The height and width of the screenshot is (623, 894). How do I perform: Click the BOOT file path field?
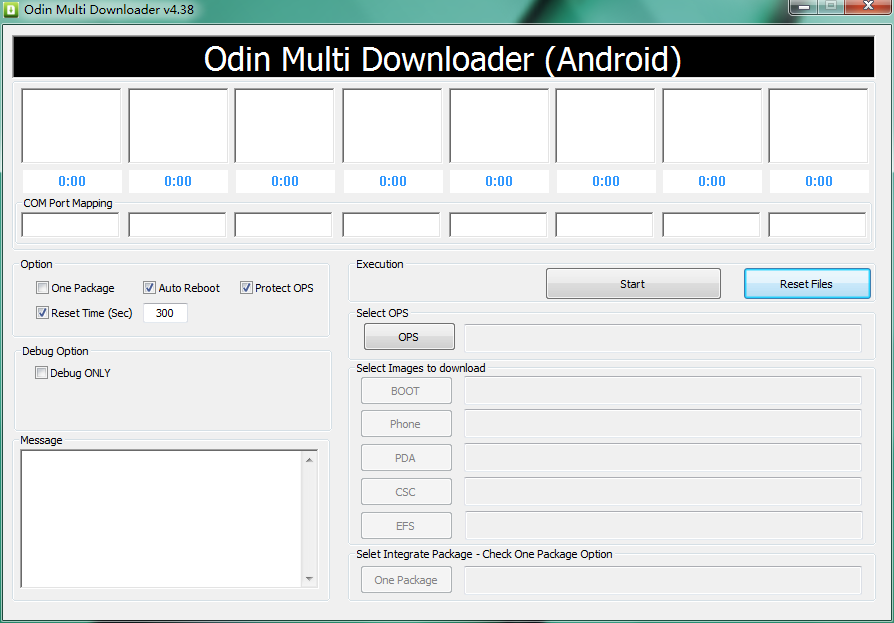click(663, 391)
